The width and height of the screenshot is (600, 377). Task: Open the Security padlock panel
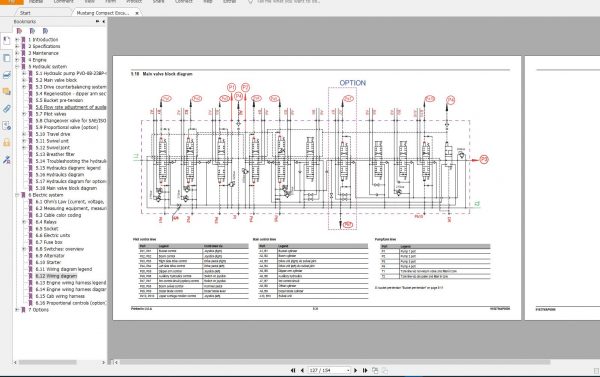pos(7,143)
